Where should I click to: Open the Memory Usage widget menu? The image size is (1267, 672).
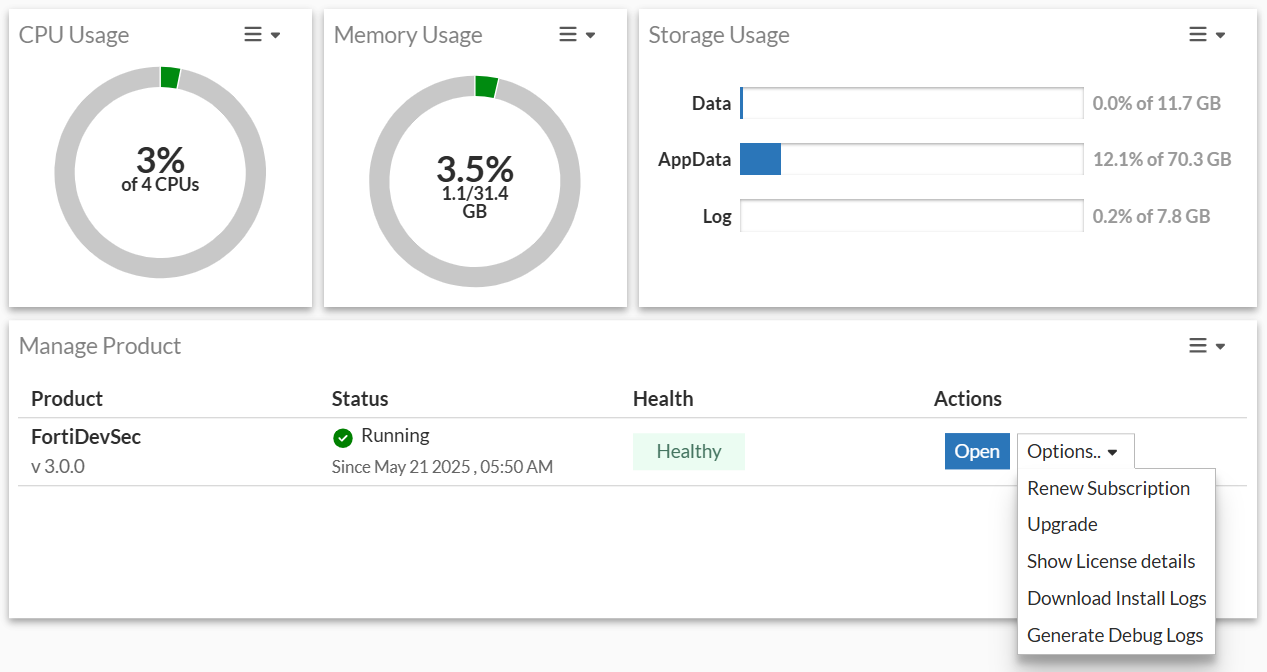pyautogui.click(x=570, y=33)
